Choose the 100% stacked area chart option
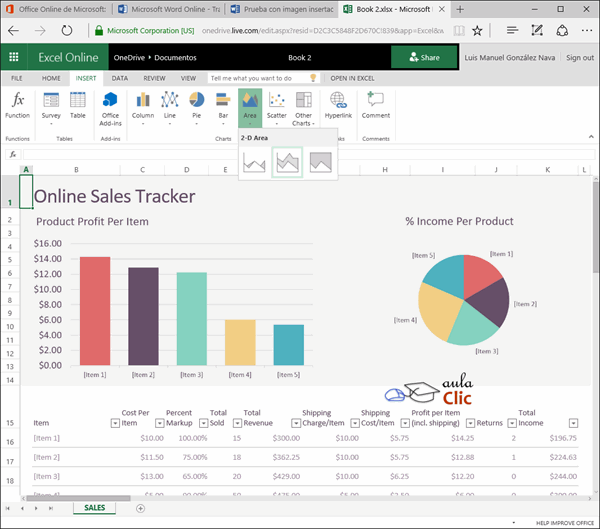The width and height of the screenshot is (600, 529). coord(320,162)
